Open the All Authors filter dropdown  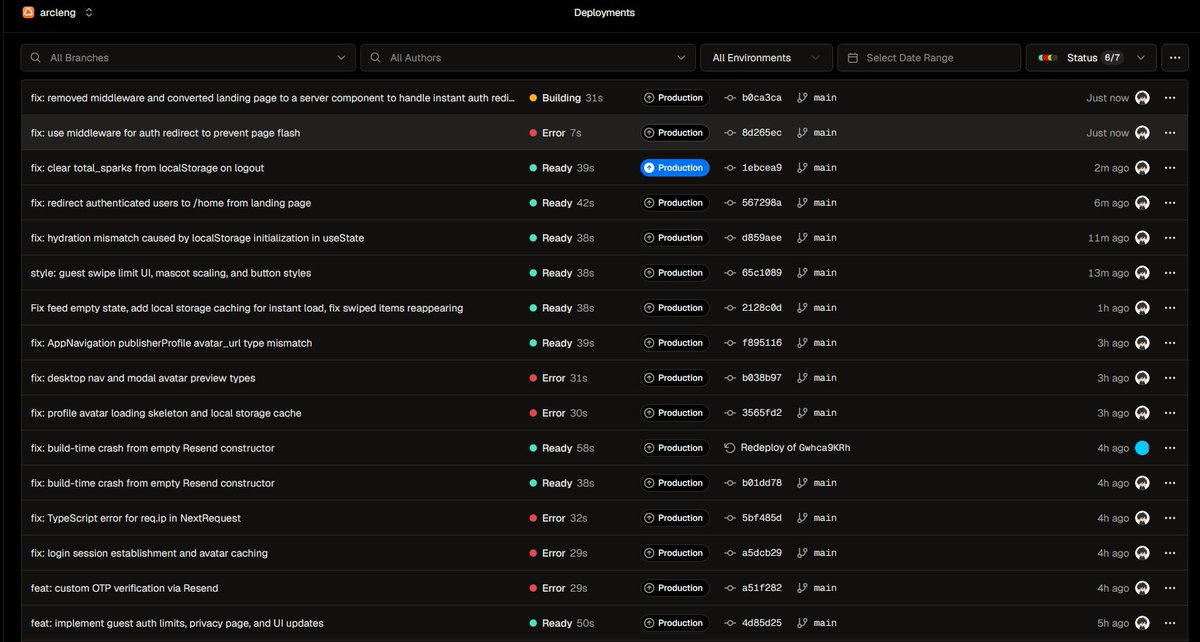tap(528, 58)
